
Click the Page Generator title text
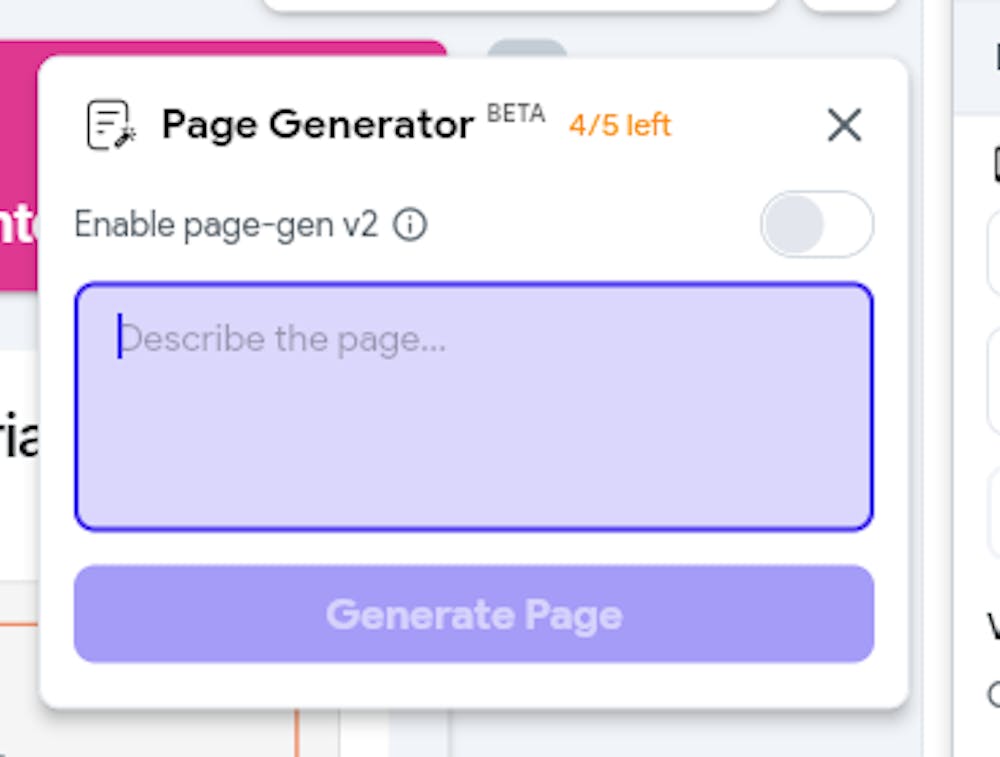coord(318,125)
